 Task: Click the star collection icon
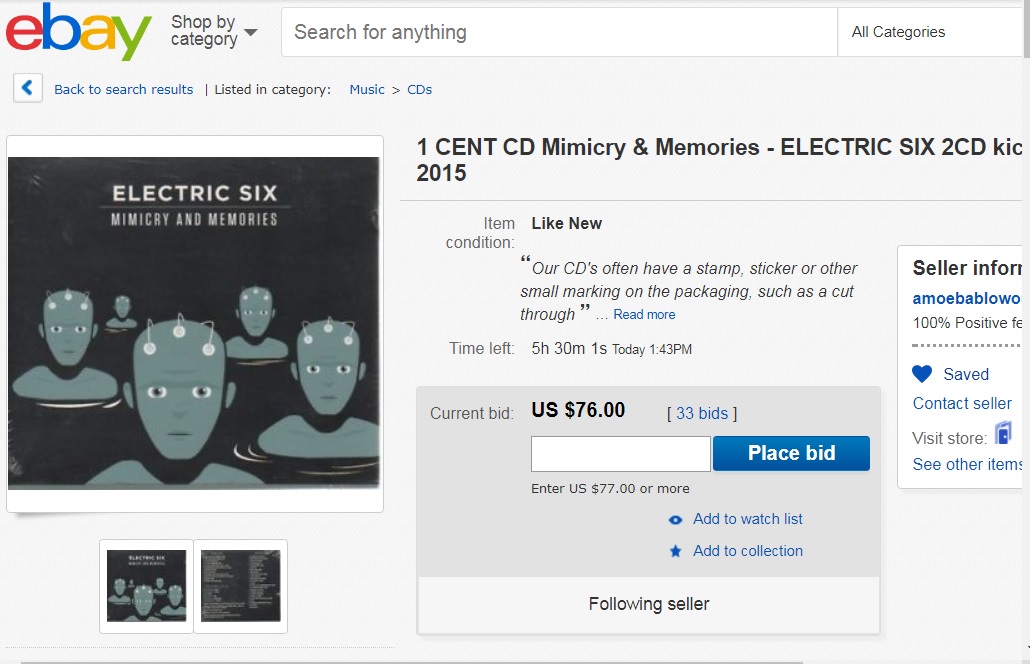pyautogui.click(x=675, y=551)
